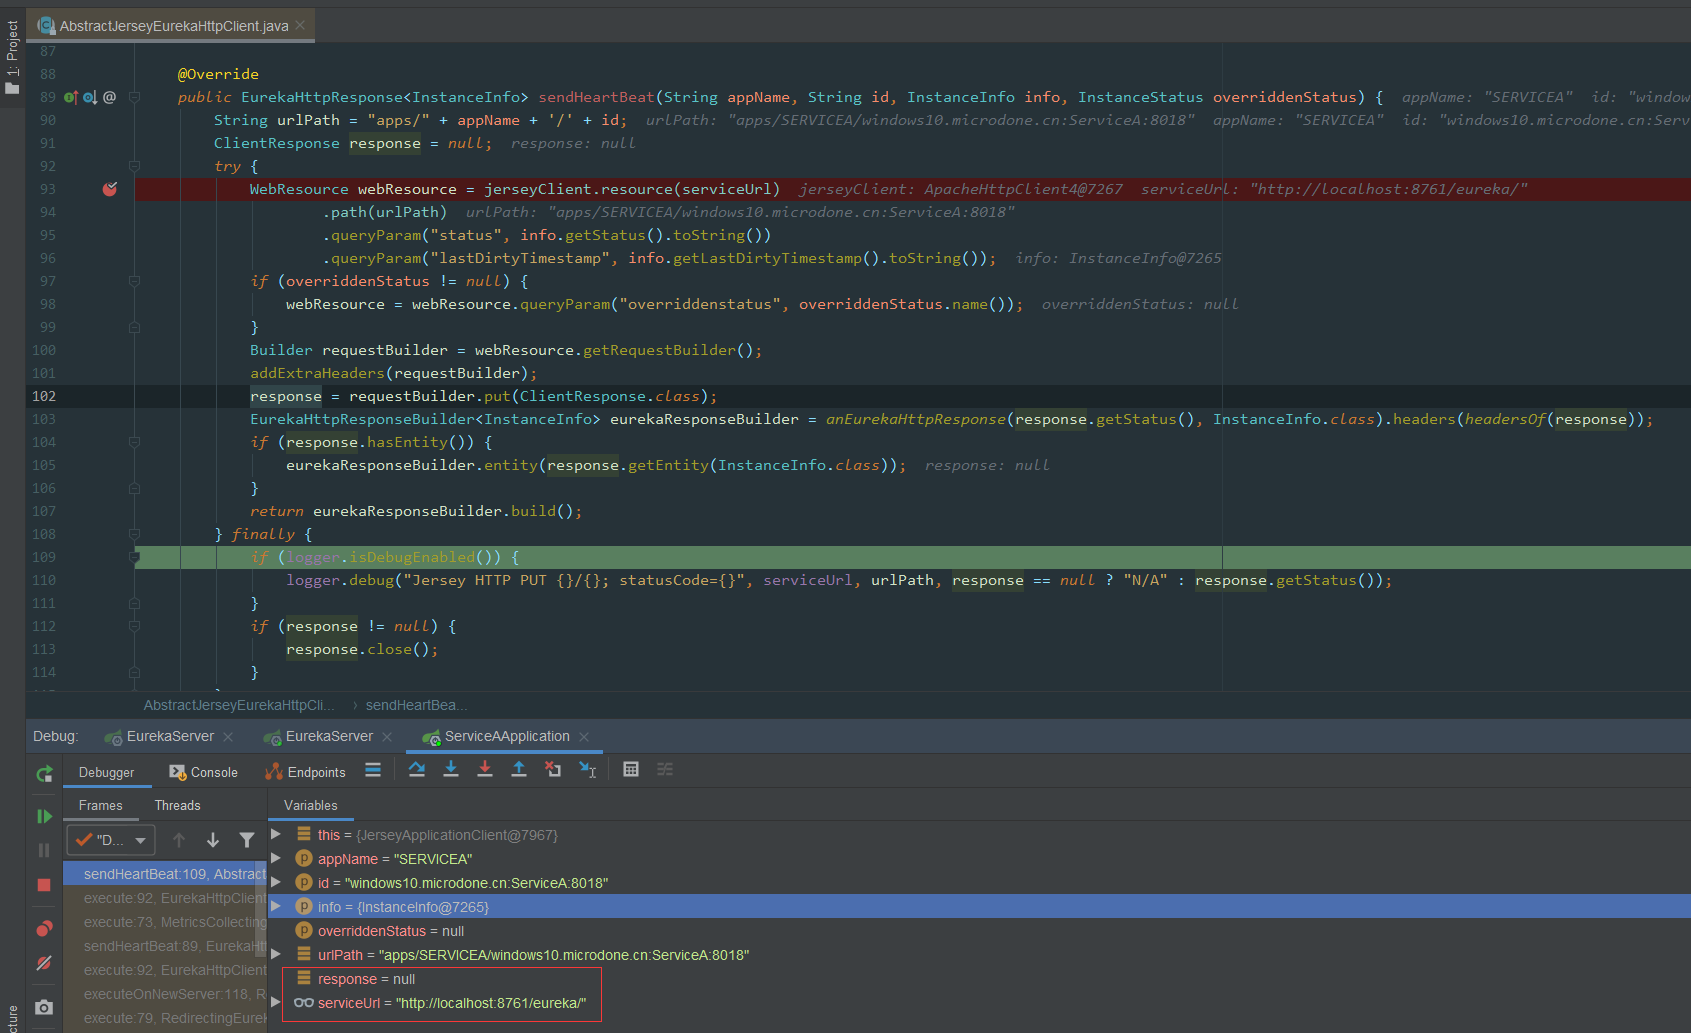
Task: Toggle Mute Breakpoints in debug sidebar
Action: click(44, 963)
